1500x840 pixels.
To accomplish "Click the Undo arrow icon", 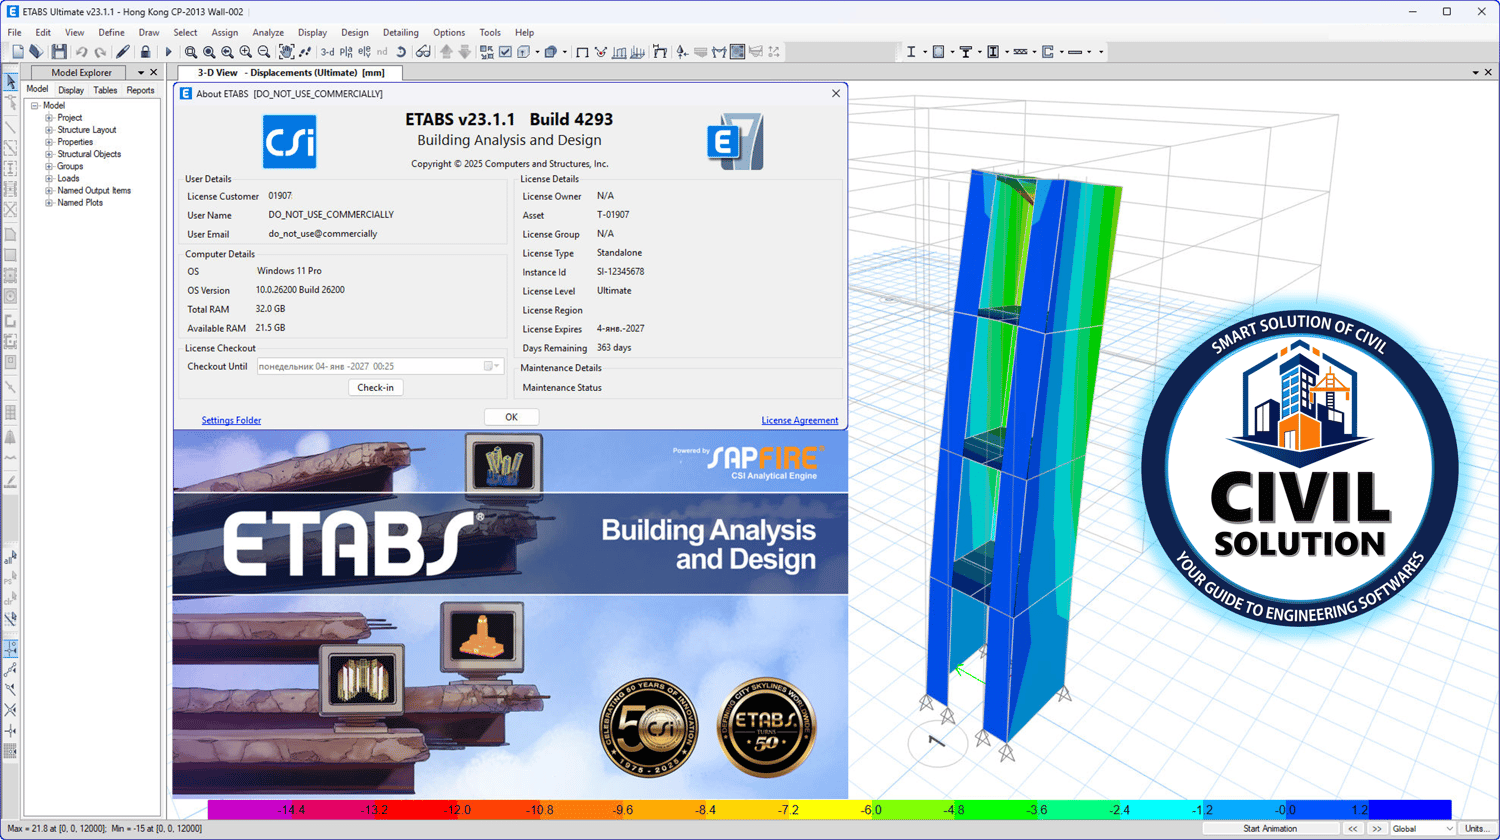I will 81,52.
